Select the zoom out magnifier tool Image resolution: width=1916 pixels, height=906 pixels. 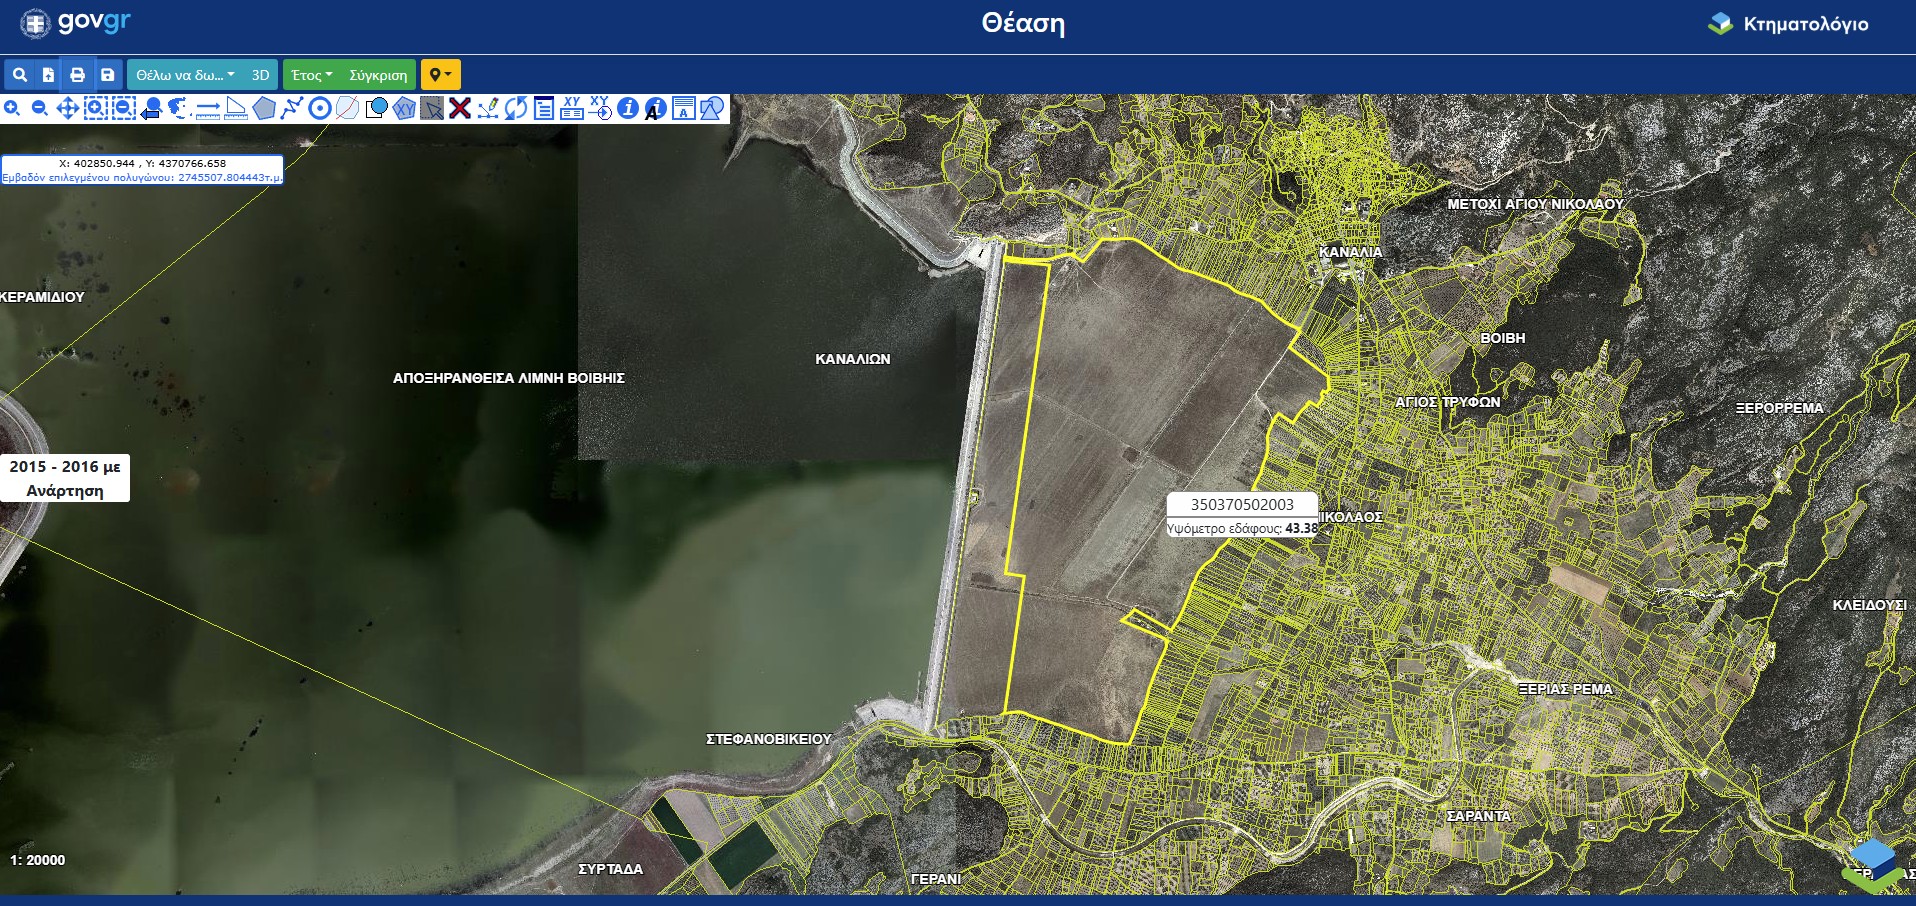(x=40, y=108)
